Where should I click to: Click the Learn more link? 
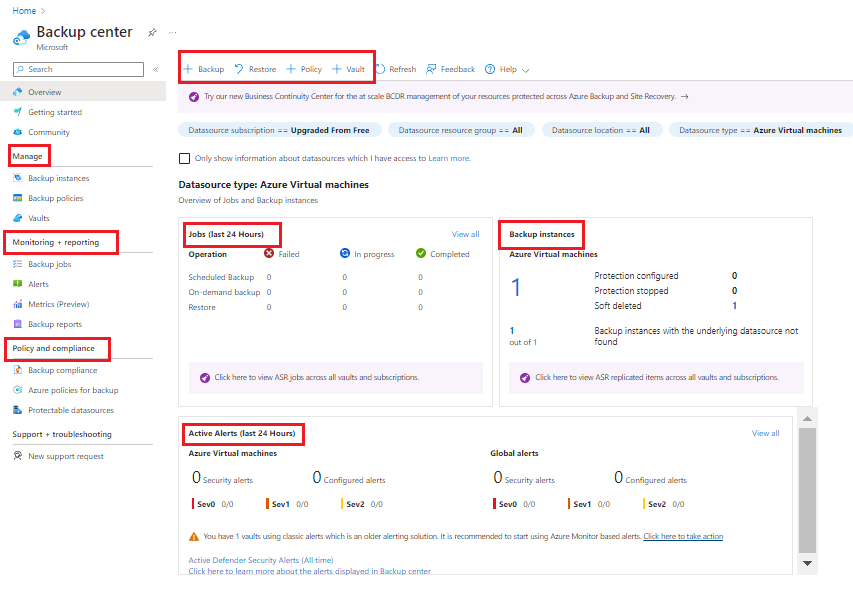449,158
